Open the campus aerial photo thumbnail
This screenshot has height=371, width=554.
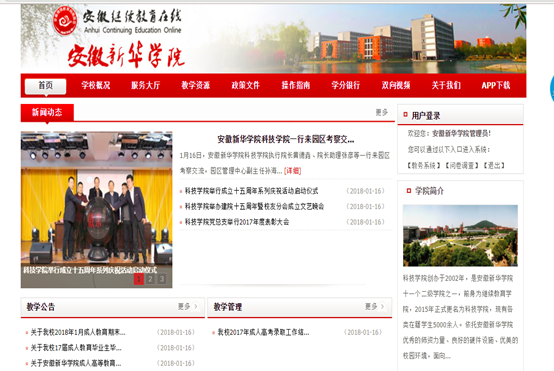pyautogui.click(x=460, y=235)
